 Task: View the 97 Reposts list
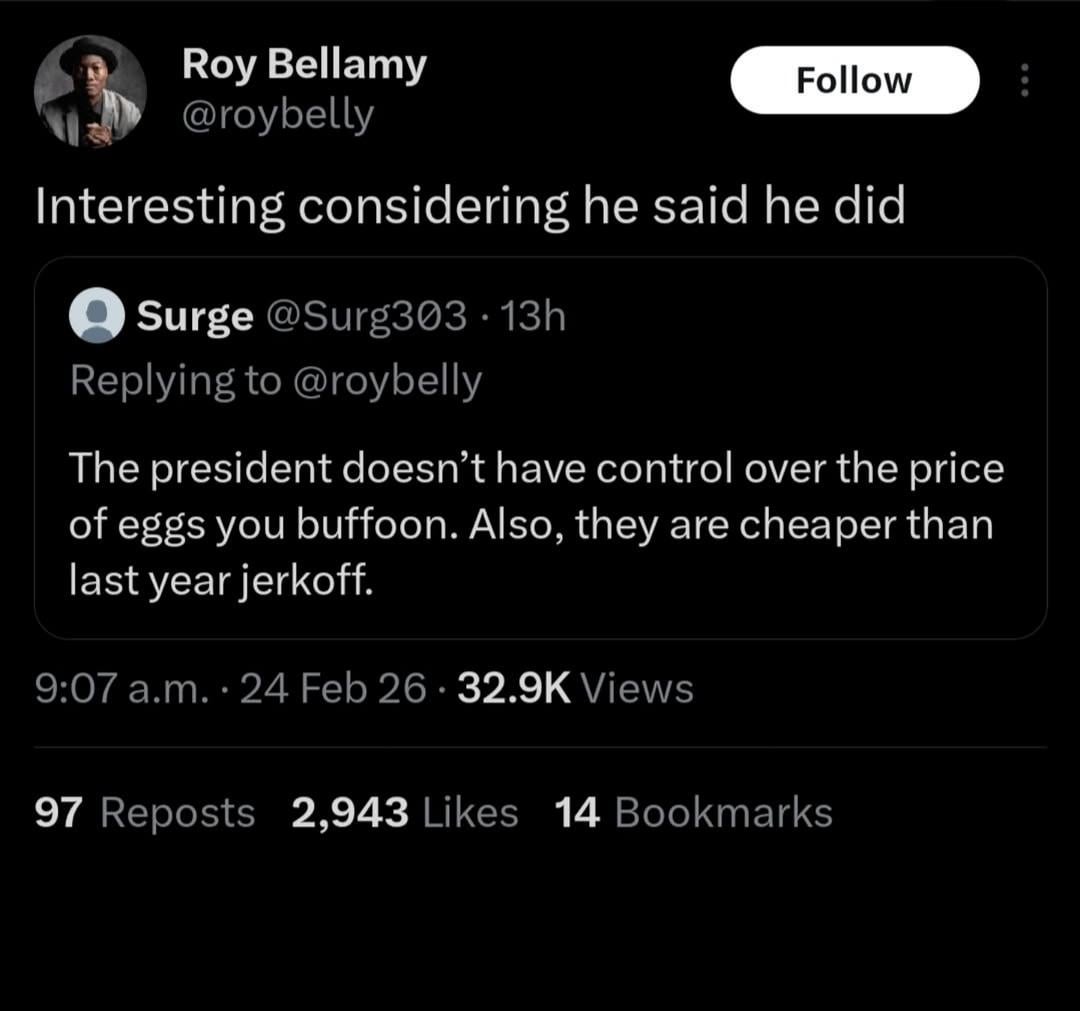(145, 813)
